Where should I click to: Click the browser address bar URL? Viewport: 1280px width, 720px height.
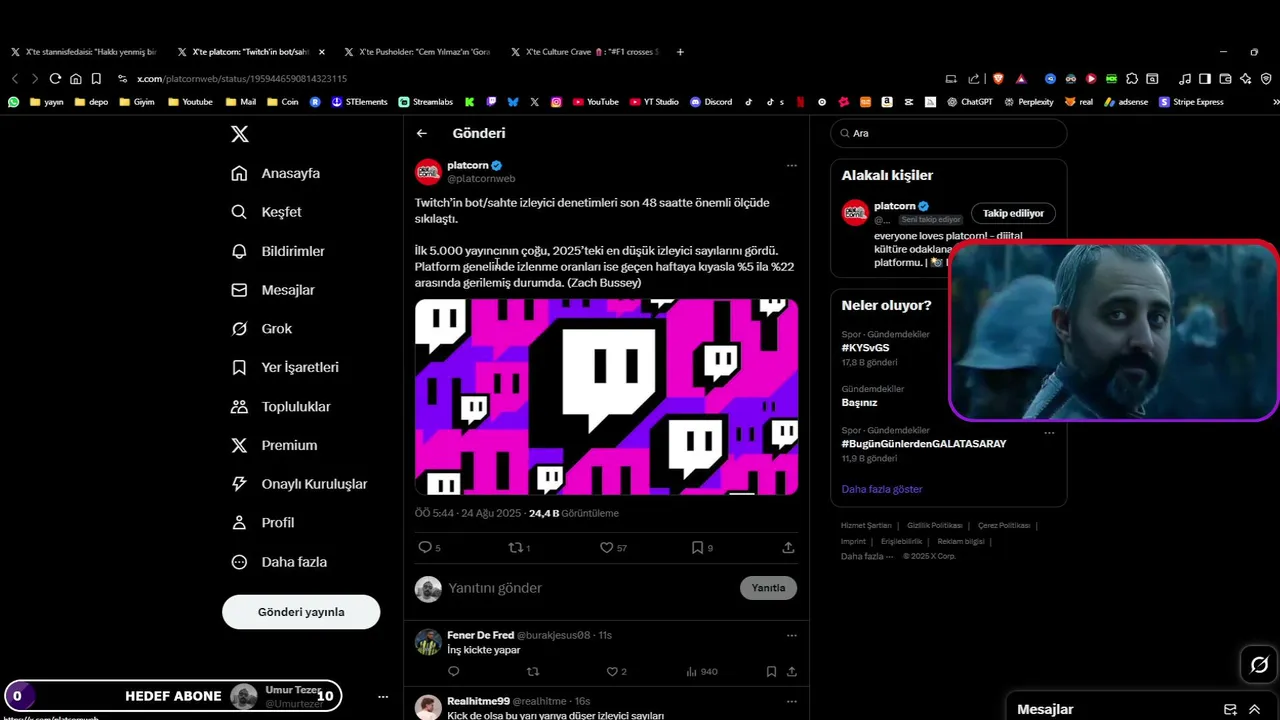[242, 78]
